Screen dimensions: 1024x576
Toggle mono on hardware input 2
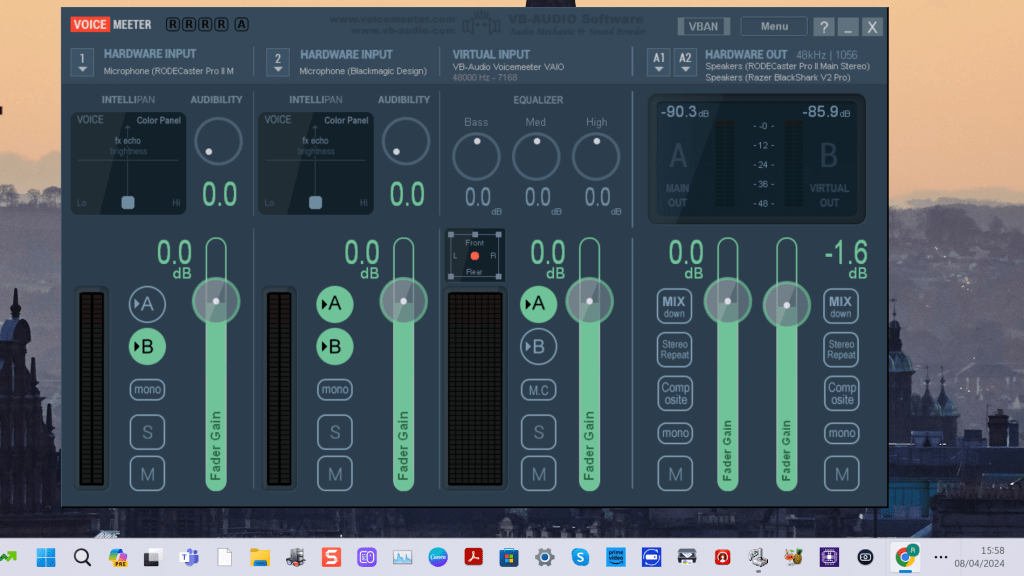335,390
